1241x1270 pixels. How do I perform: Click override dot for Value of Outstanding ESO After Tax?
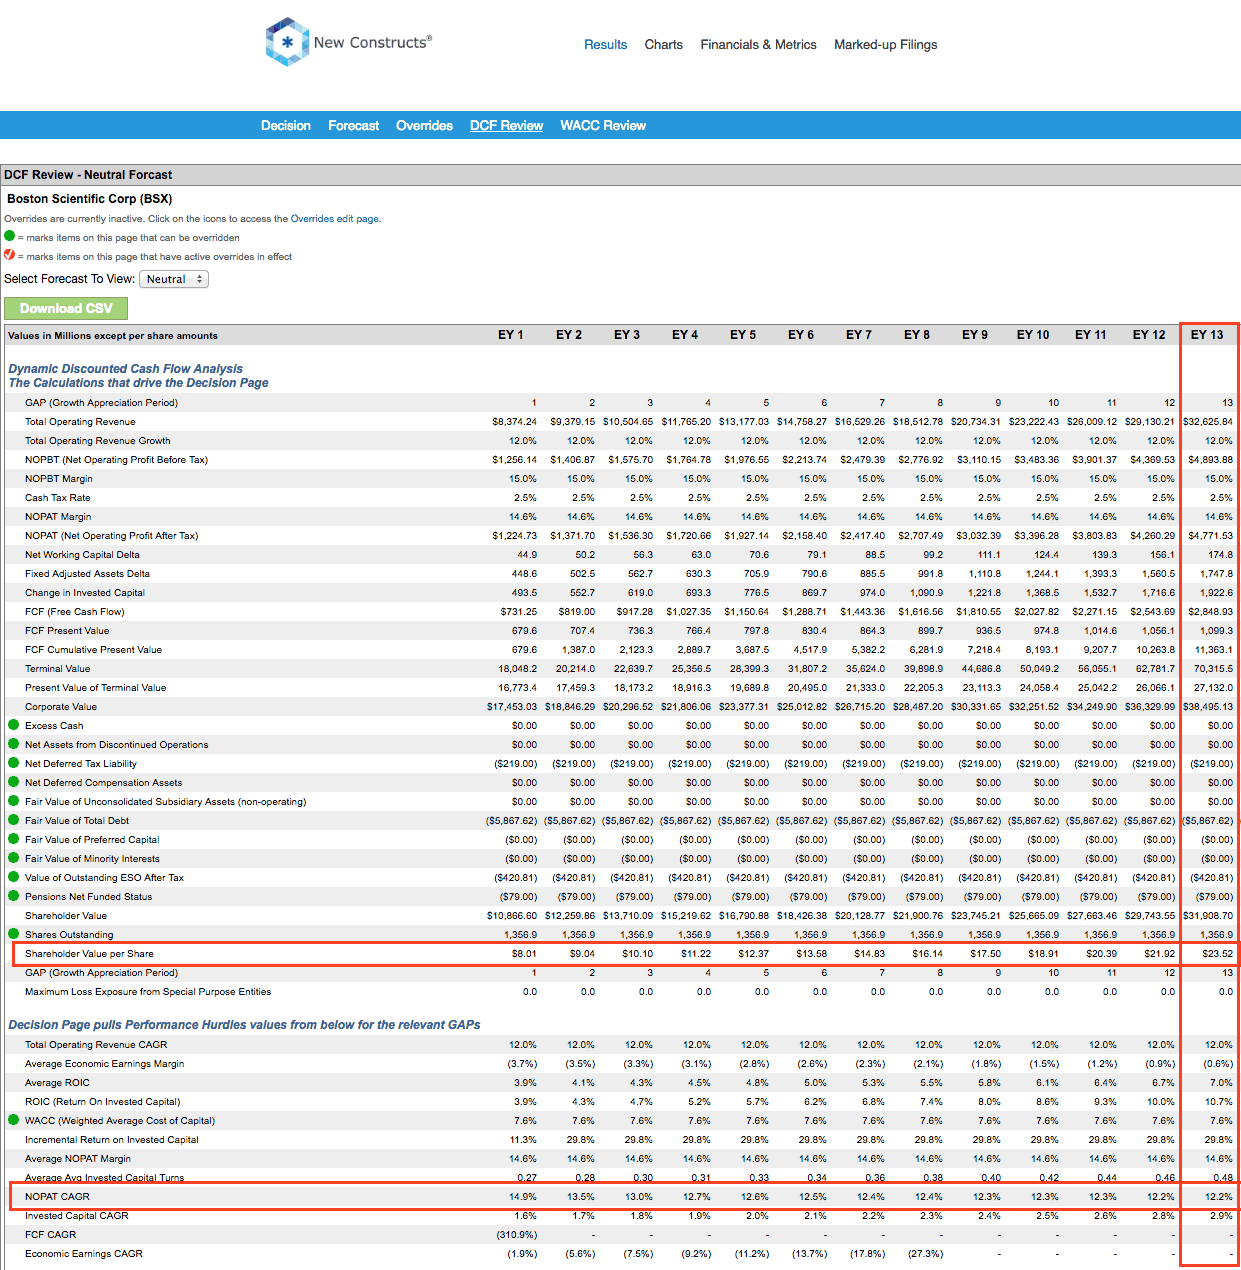pyautogui.click(x=14, y=877)
